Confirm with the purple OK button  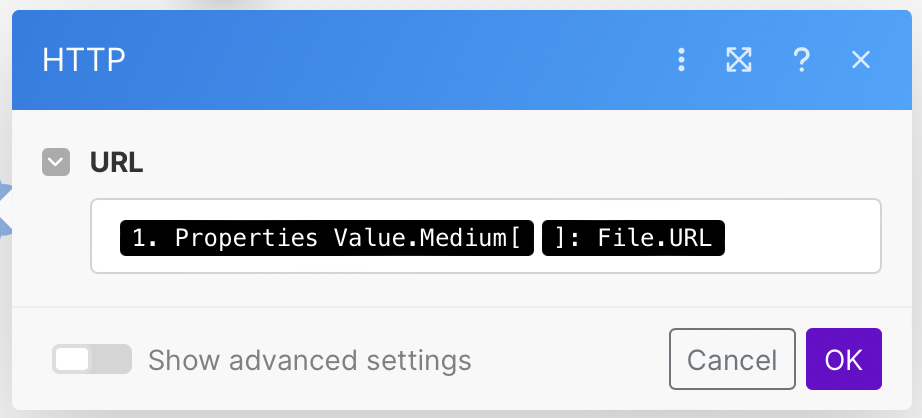pyautogui.click(x=843, y=359)
